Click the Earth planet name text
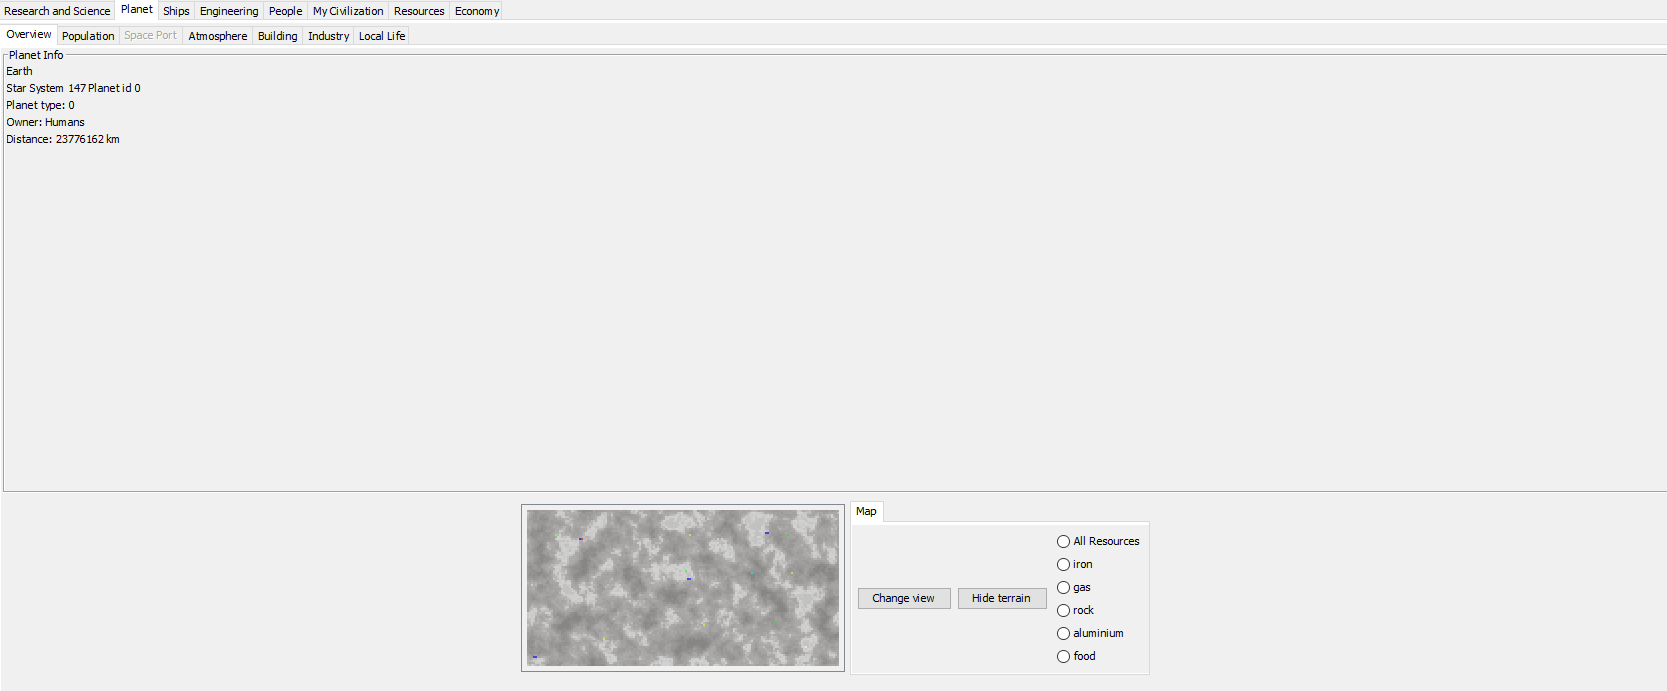This screenshot has width=1667, height=691. (19, 71)
